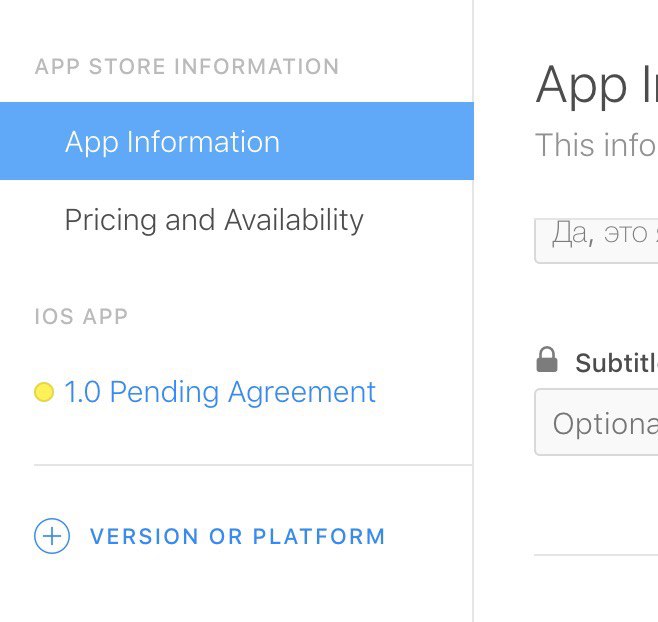Viewport: 658px width, 622px height.
Task: Click the VERSION OR PLATFORM label
Action: [x=238, y=536]
